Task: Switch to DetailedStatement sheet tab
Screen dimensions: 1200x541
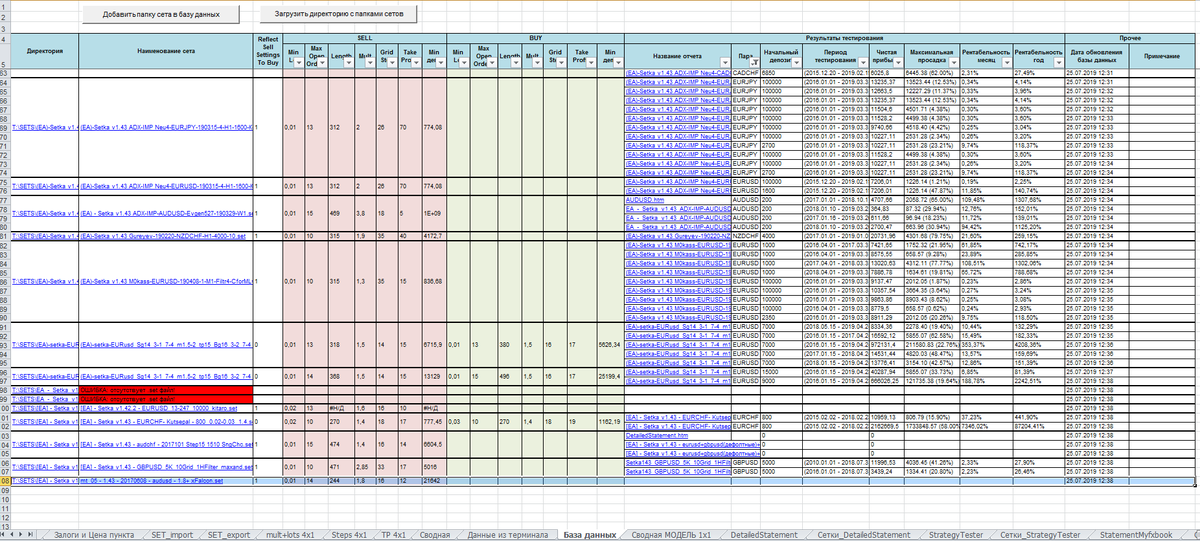Action: point(763,535)
